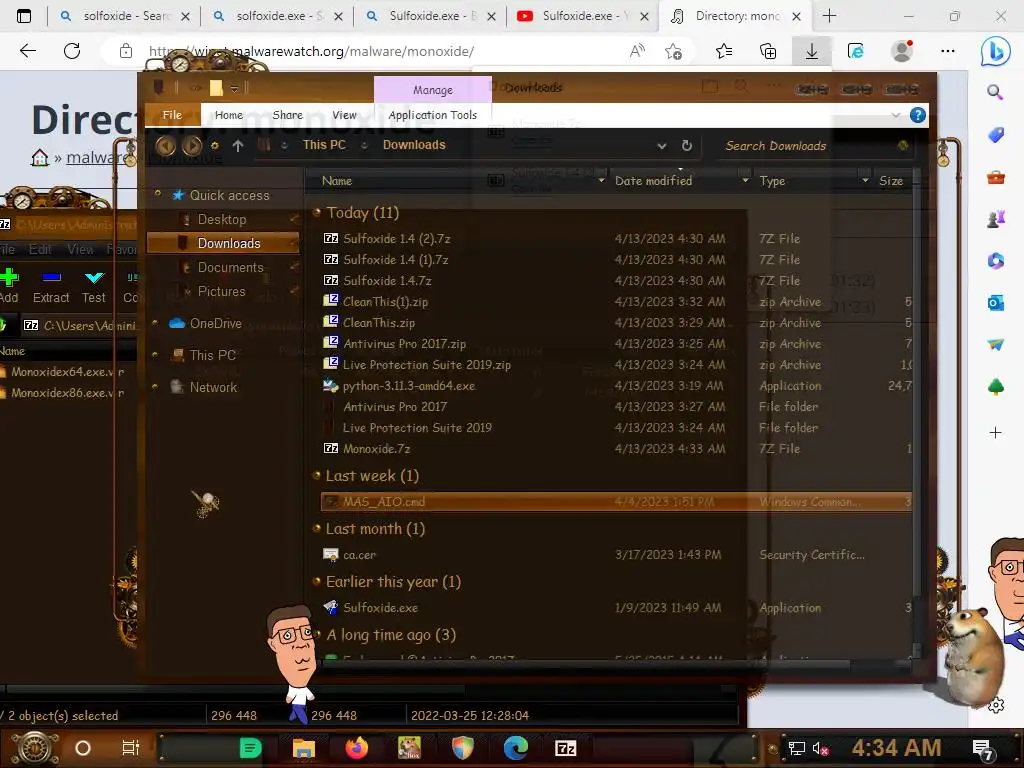The width and height of the screenshot is (1024, 768).
Task: Open the Type column filter dropdown
Action: point(865,180)
